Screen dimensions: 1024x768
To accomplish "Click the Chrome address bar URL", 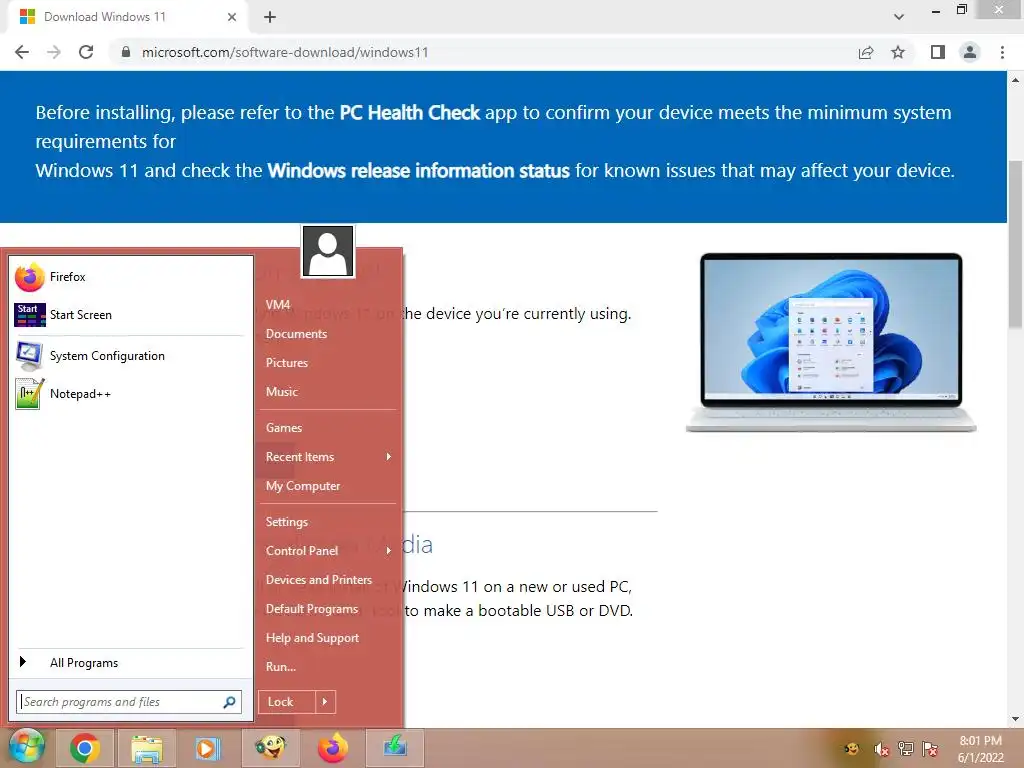I will tap(285, 52).
